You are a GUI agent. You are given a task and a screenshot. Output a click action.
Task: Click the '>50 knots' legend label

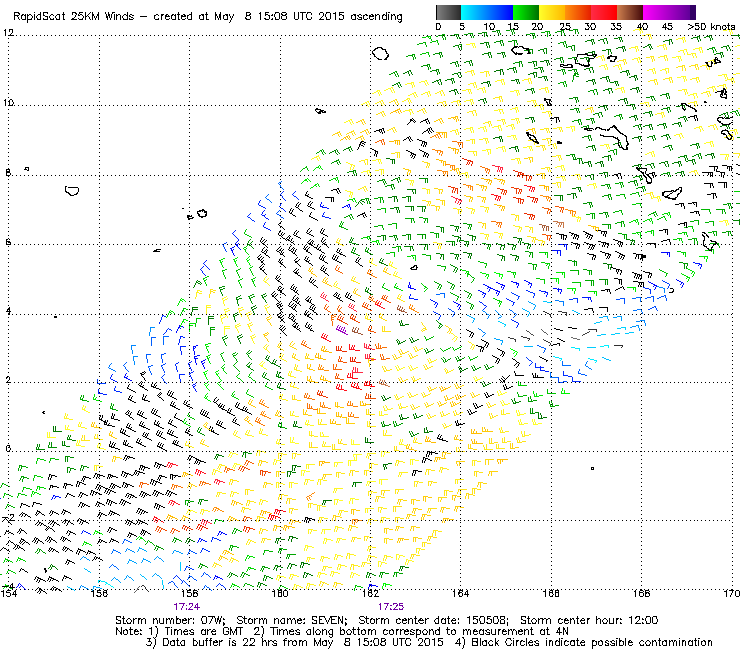[711, 26]
